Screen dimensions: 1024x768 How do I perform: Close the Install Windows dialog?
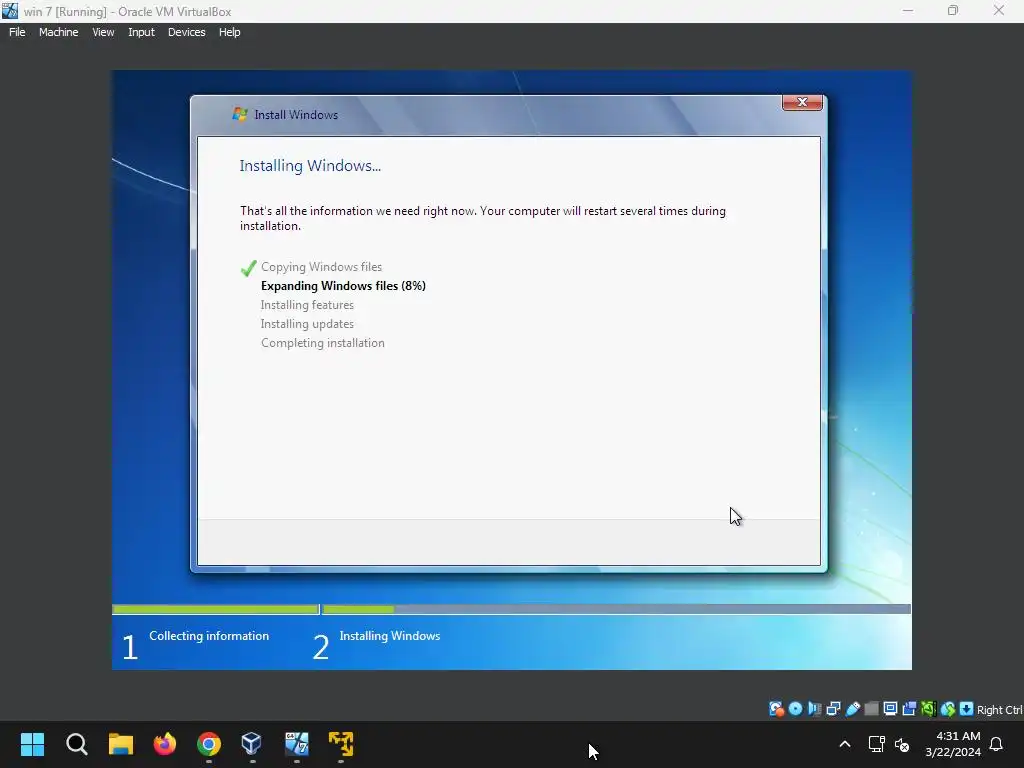pos(802,103)
